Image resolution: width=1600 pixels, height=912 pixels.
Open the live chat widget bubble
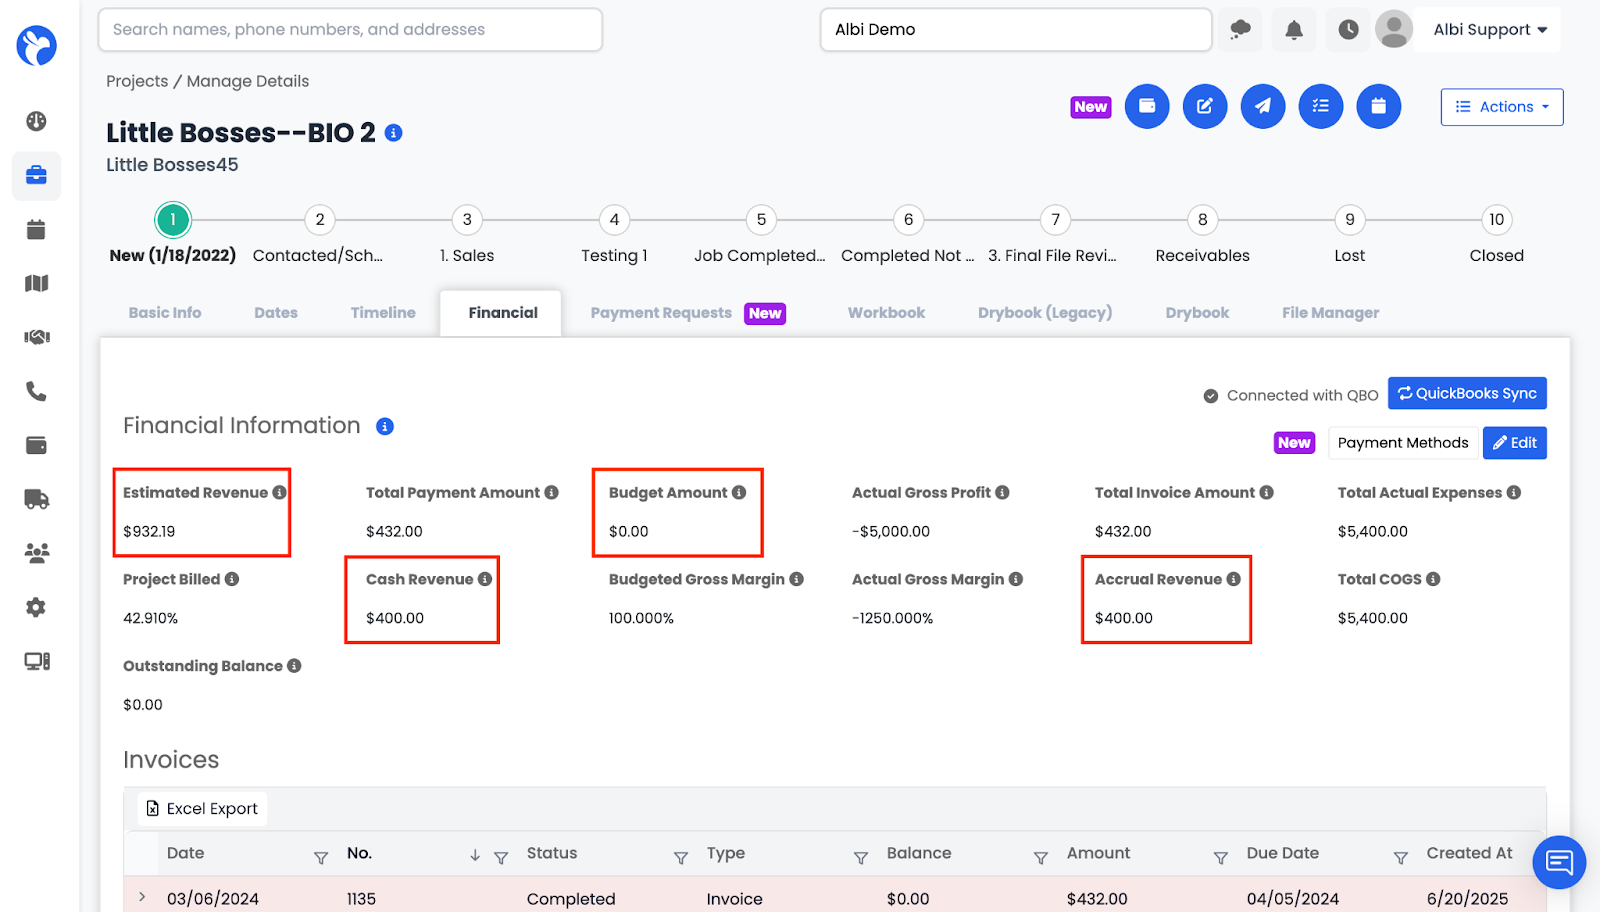click(1558, 861)
